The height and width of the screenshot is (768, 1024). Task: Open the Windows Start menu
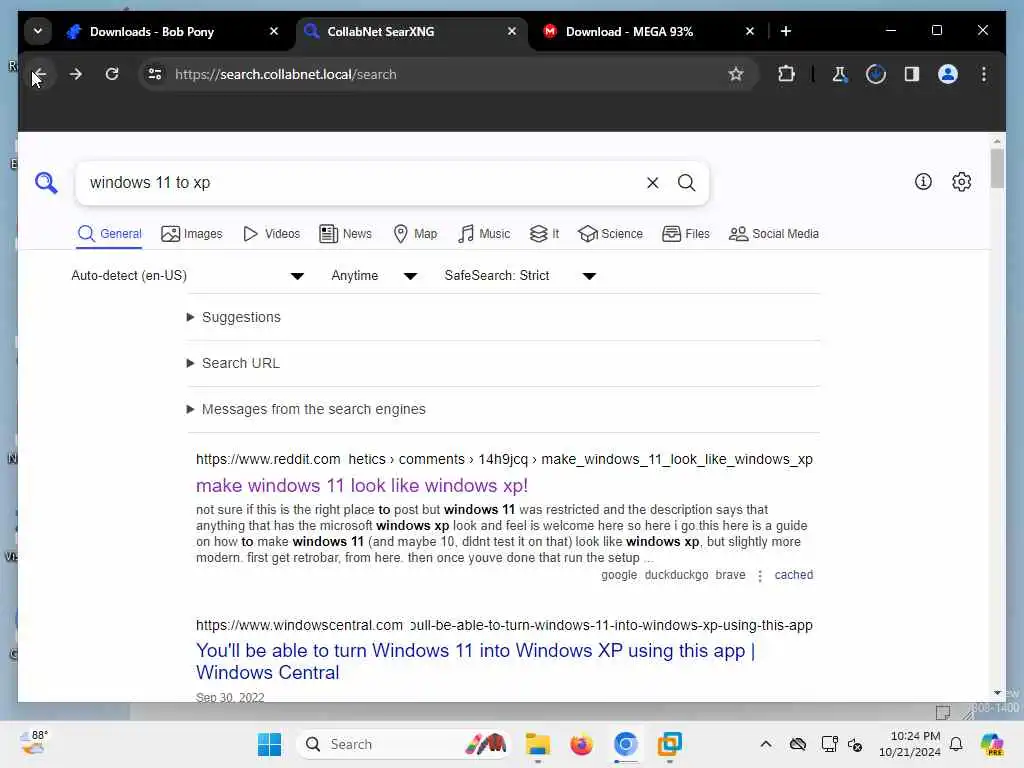(x=269, y=744)
